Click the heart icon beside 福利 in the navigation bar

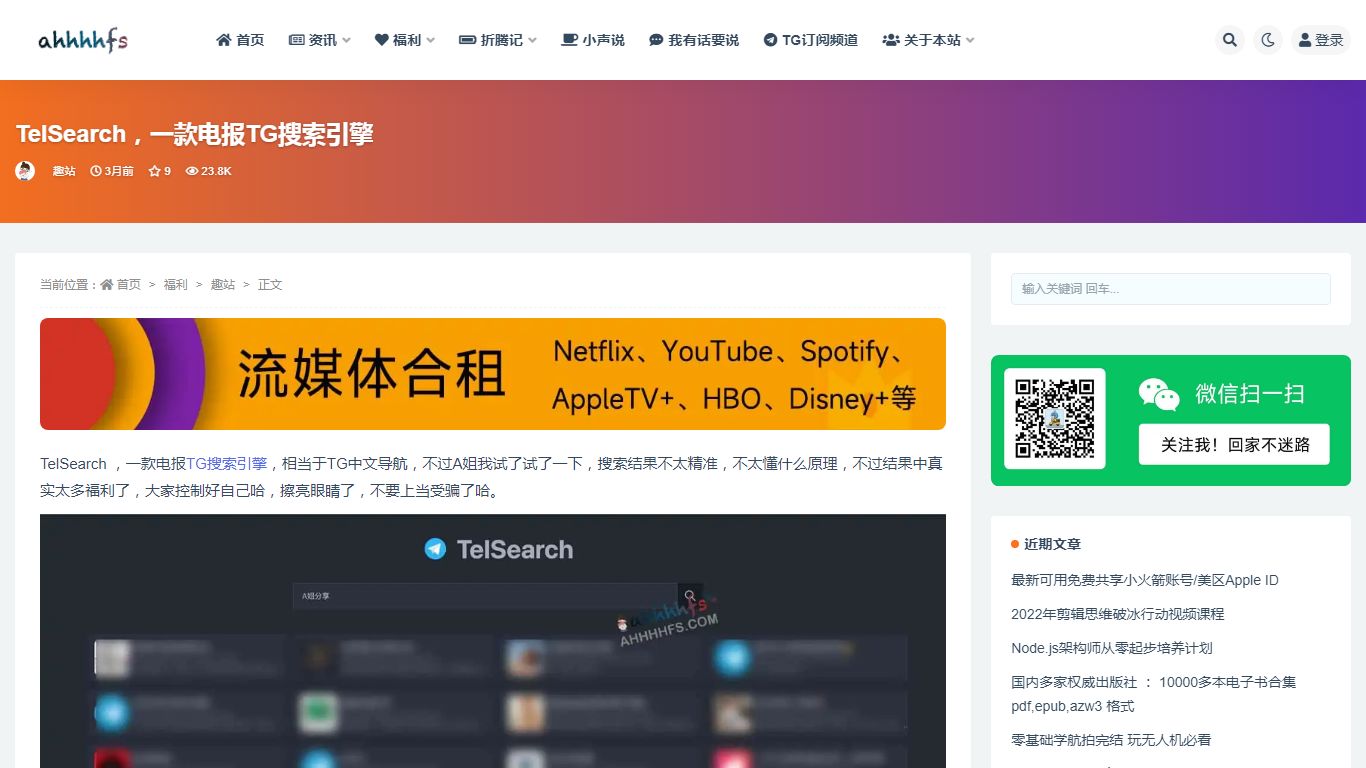382,40
